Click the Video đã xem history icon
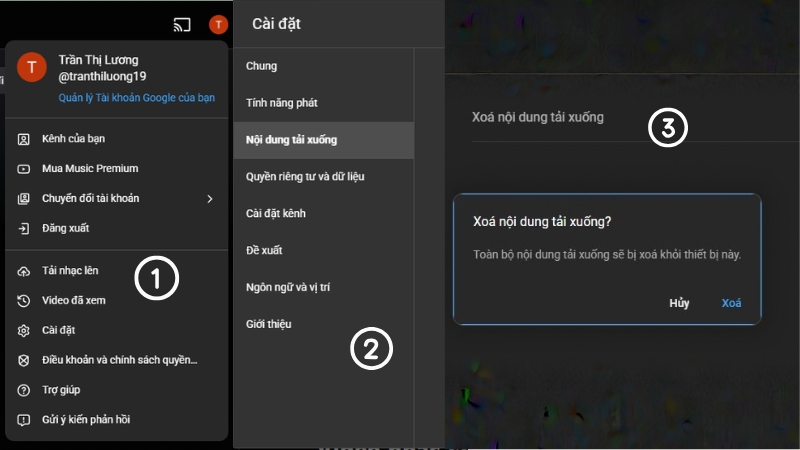 [23, 301]
